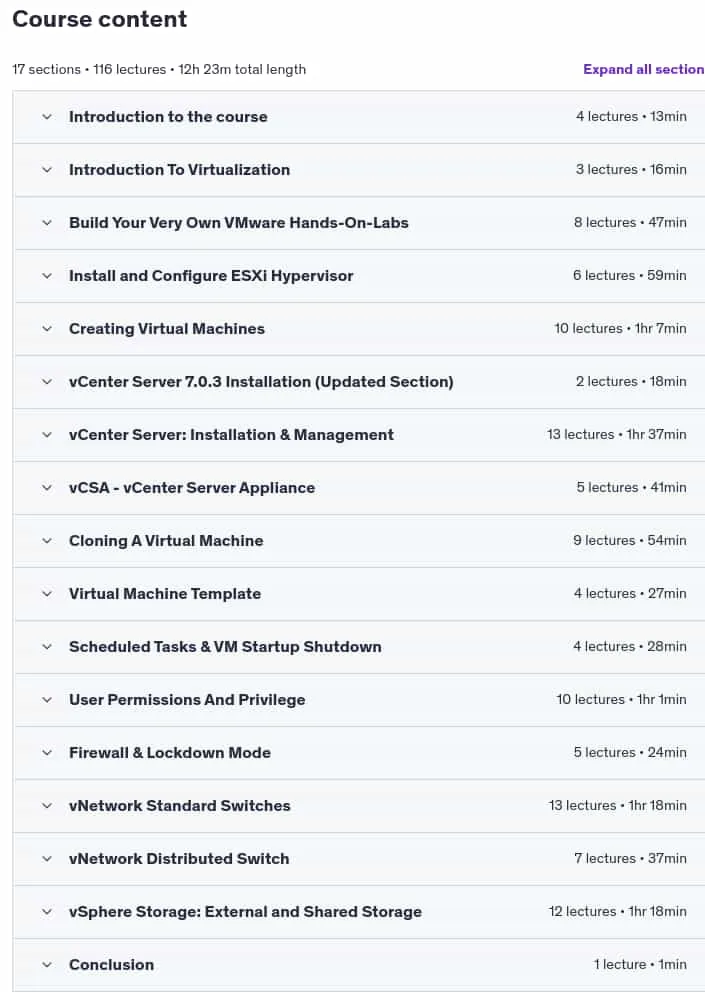Click 13 lectures duration for vNetwork Standard Switches

[617, 805]
